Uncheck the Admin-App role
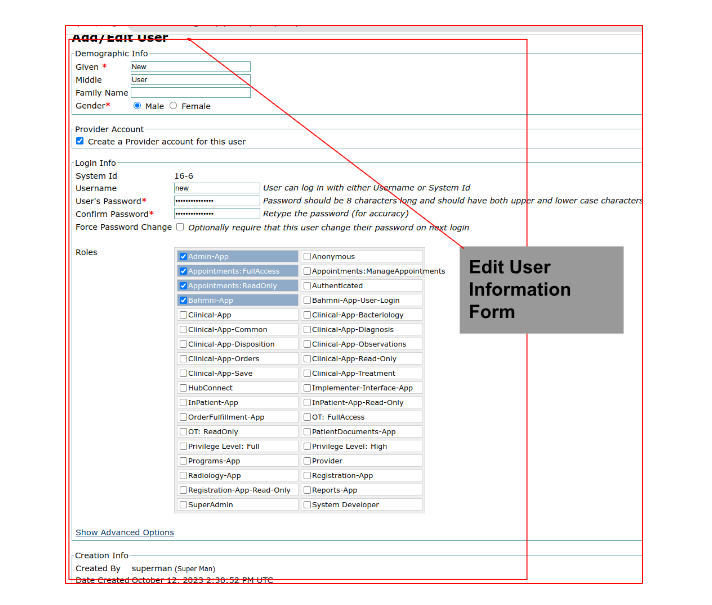 point(183,257)
